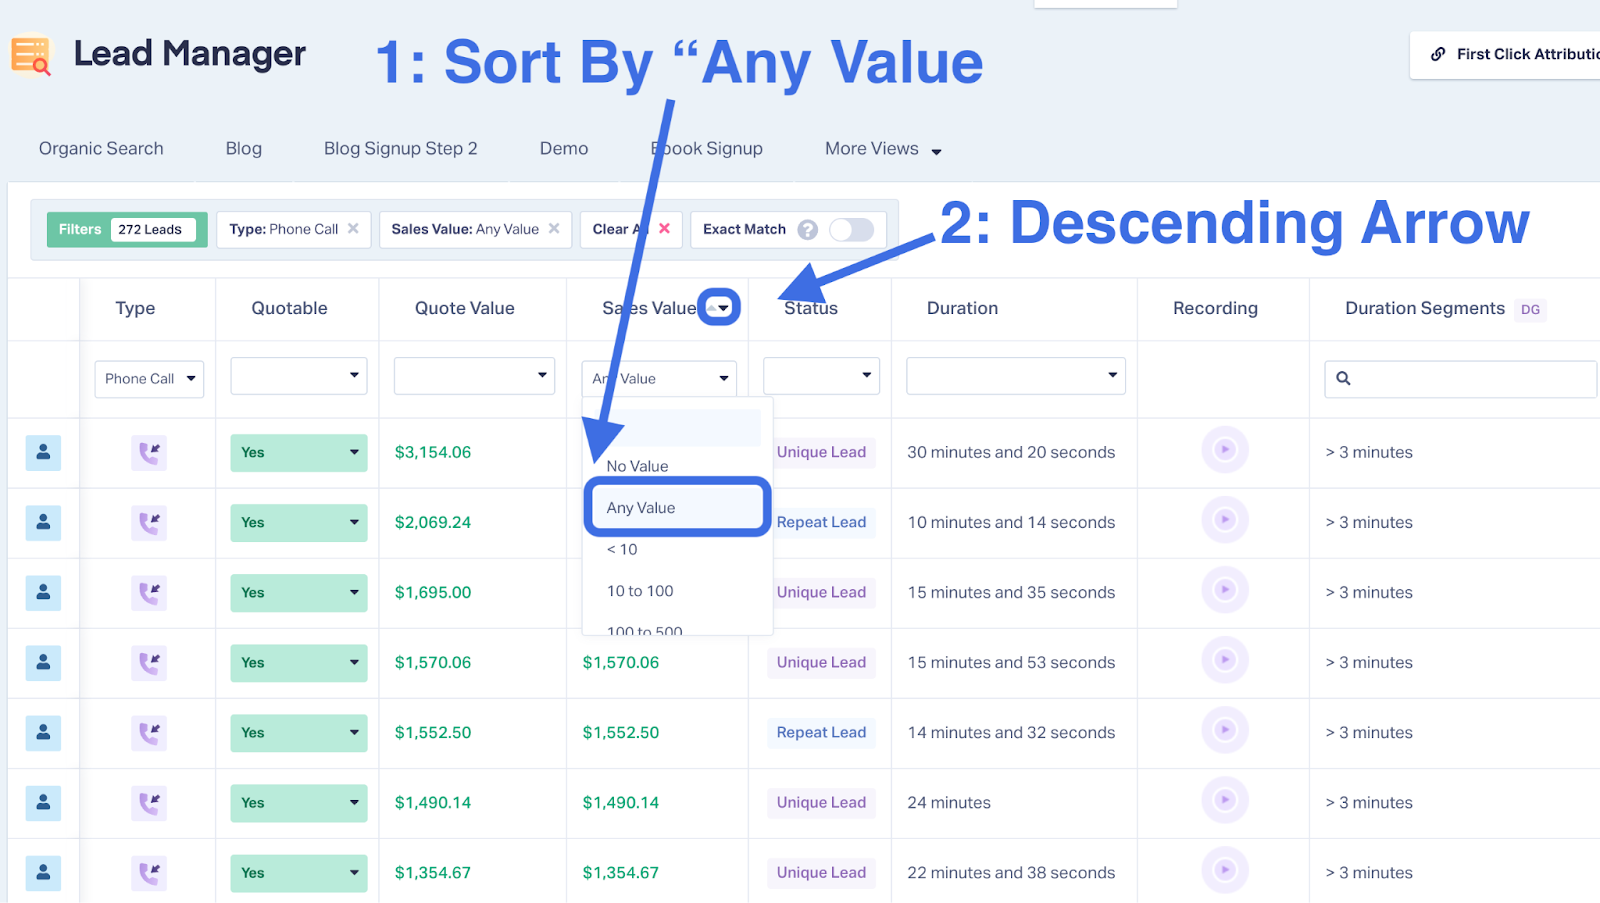Select Any Value in the dropdown list
Viewport: 1600px width, 903px height.
tap(677, 508)
